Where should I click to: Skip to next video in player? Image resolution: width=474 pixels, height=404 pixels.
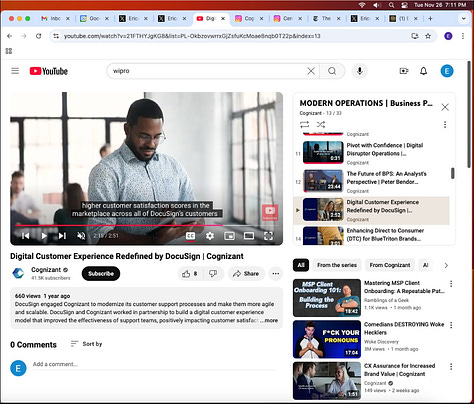(x=62, y=236)
